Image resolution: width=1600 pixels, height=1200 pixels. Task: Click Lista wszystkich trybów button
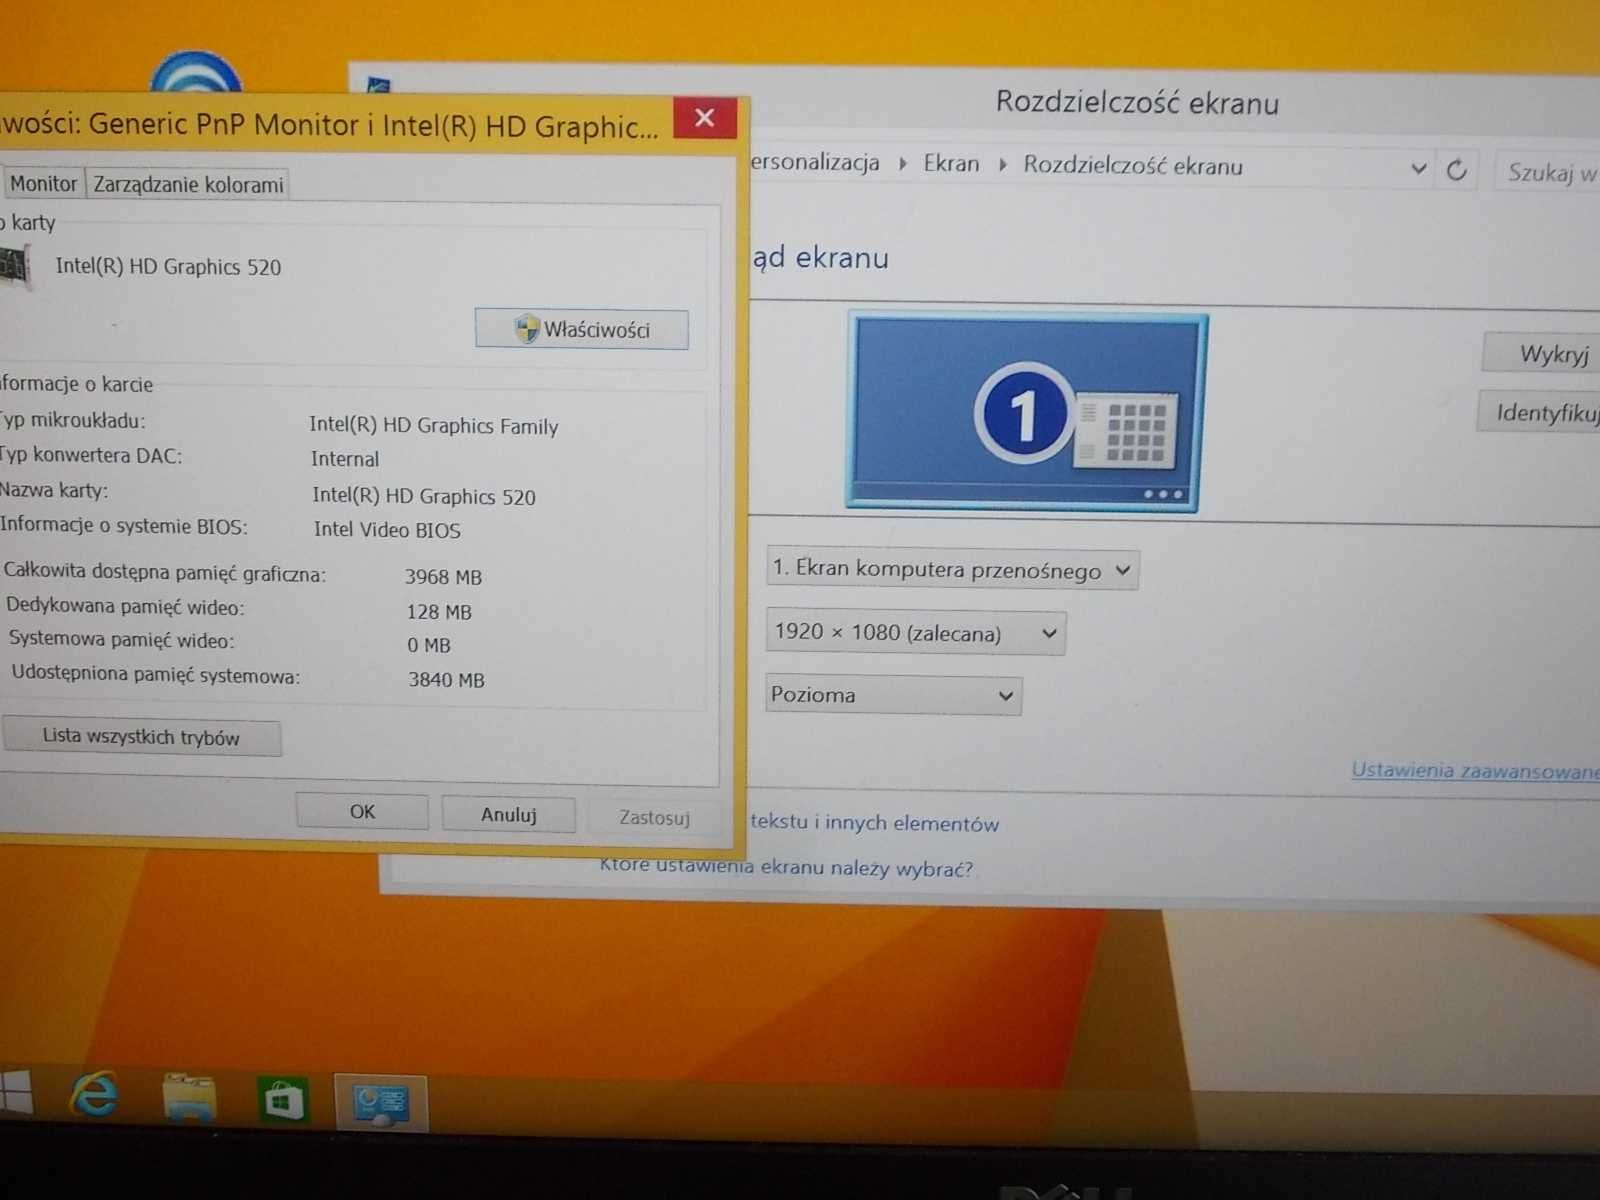141,737
